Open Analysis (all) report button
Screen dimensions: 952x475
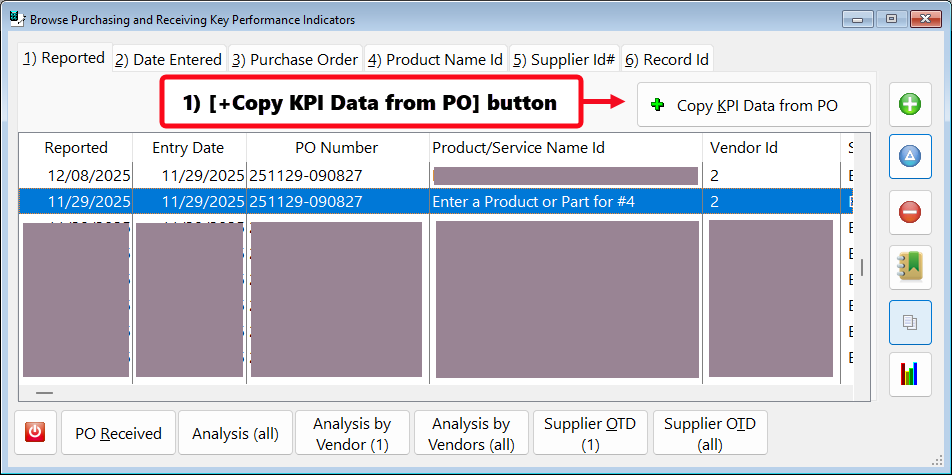point(235,433)
